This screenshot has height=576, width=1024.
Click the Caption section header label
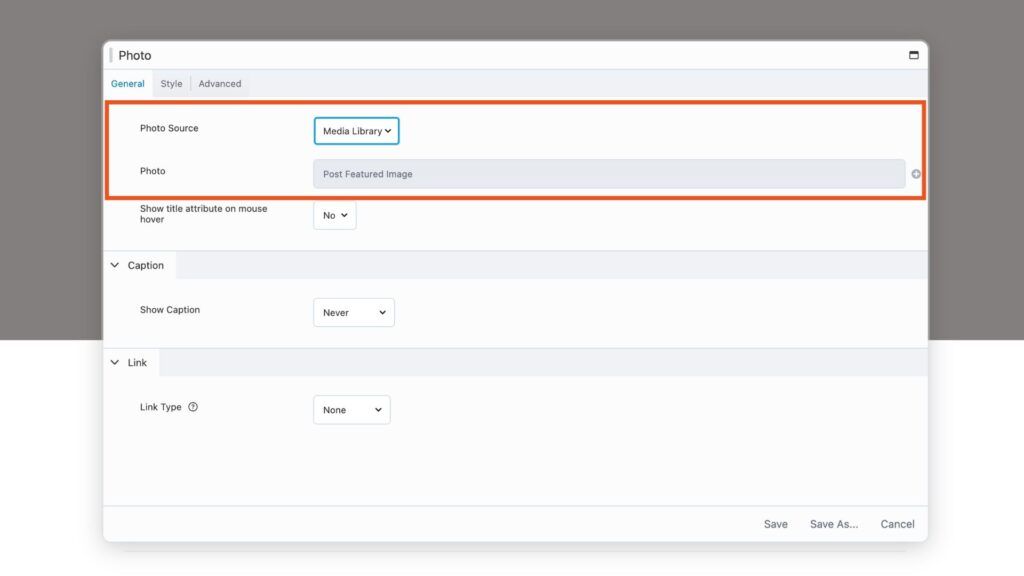[146, 265]
